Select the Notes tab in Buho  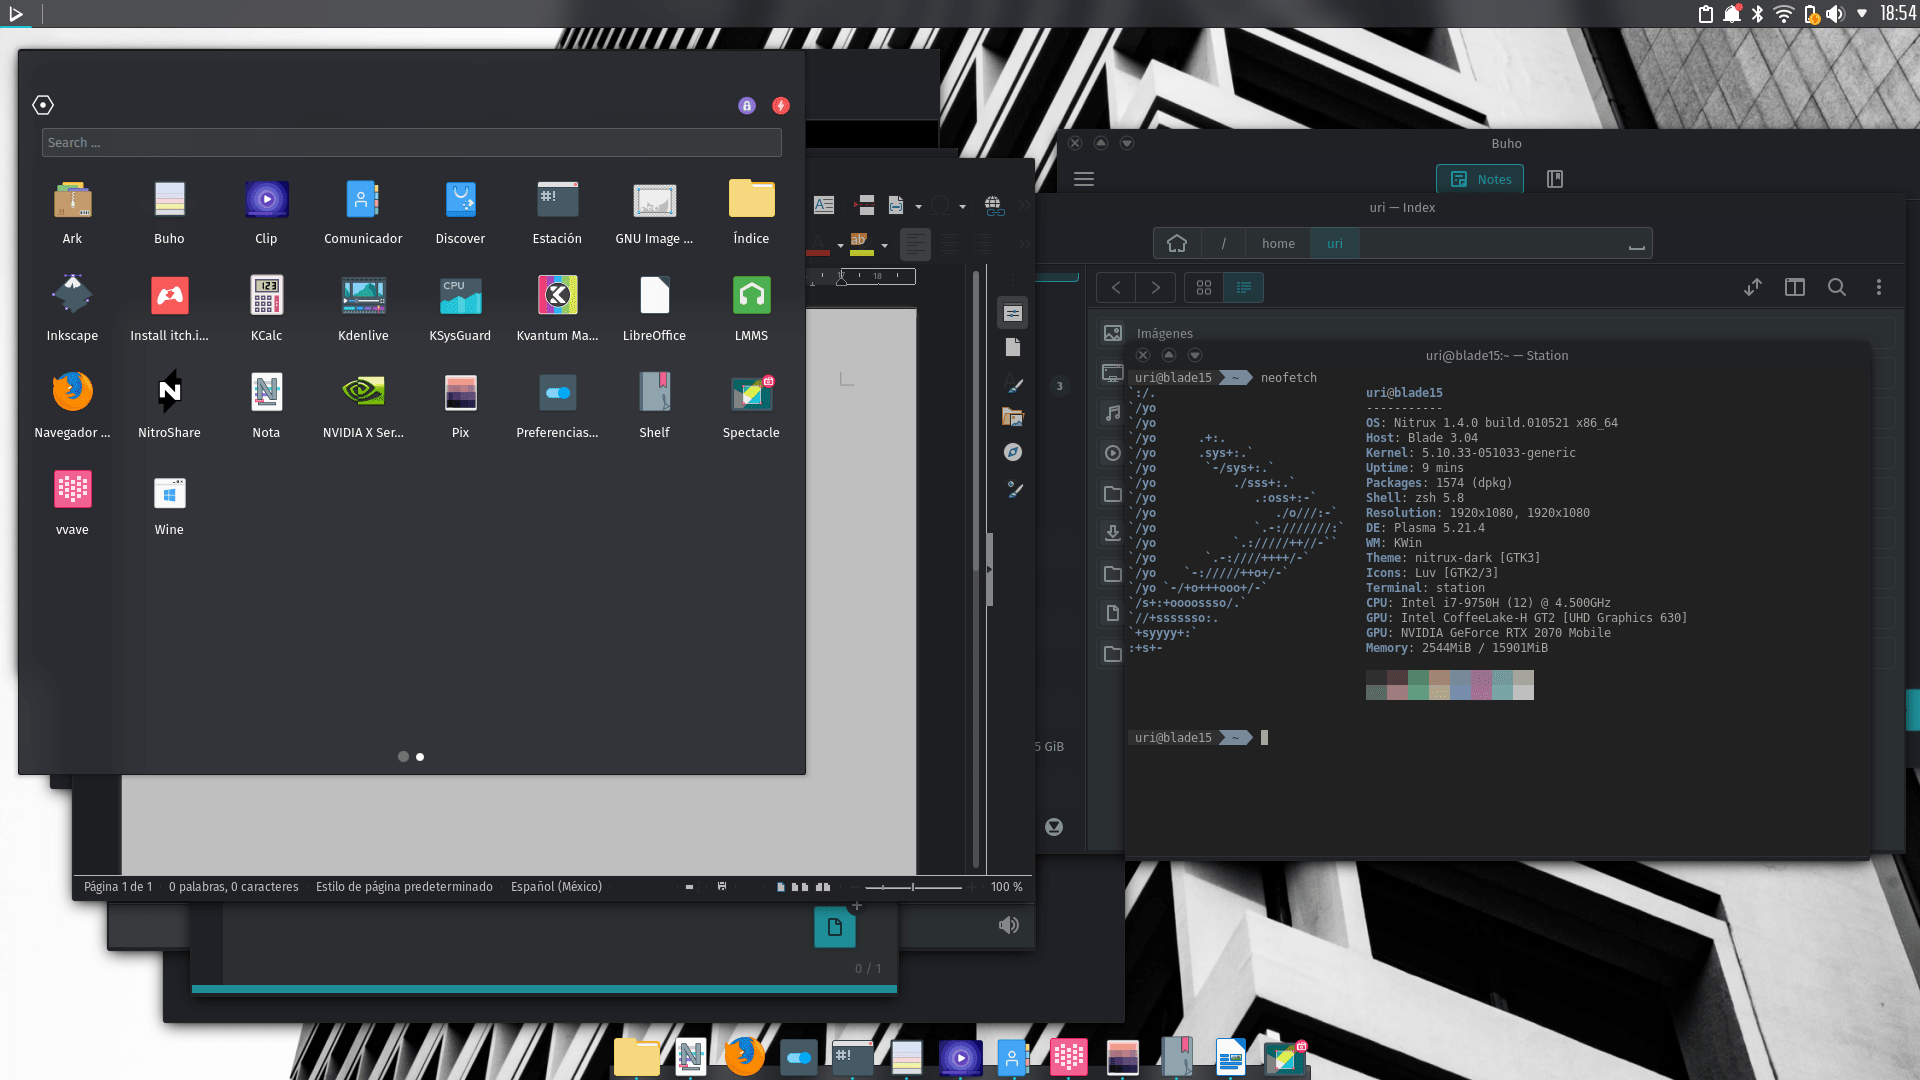(1480, 179)
